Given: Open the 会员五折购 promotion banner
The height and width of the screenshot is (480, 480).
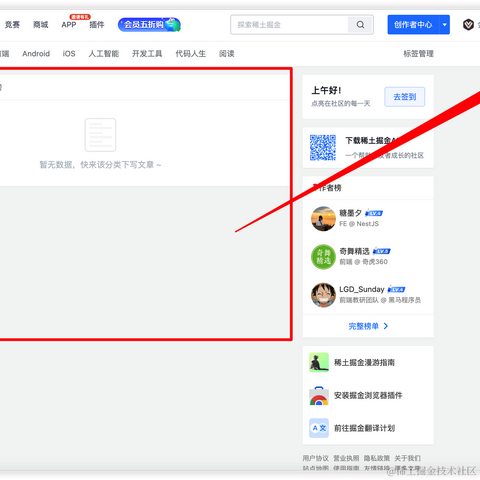Looking at the screenshot, I should (149, 25).
